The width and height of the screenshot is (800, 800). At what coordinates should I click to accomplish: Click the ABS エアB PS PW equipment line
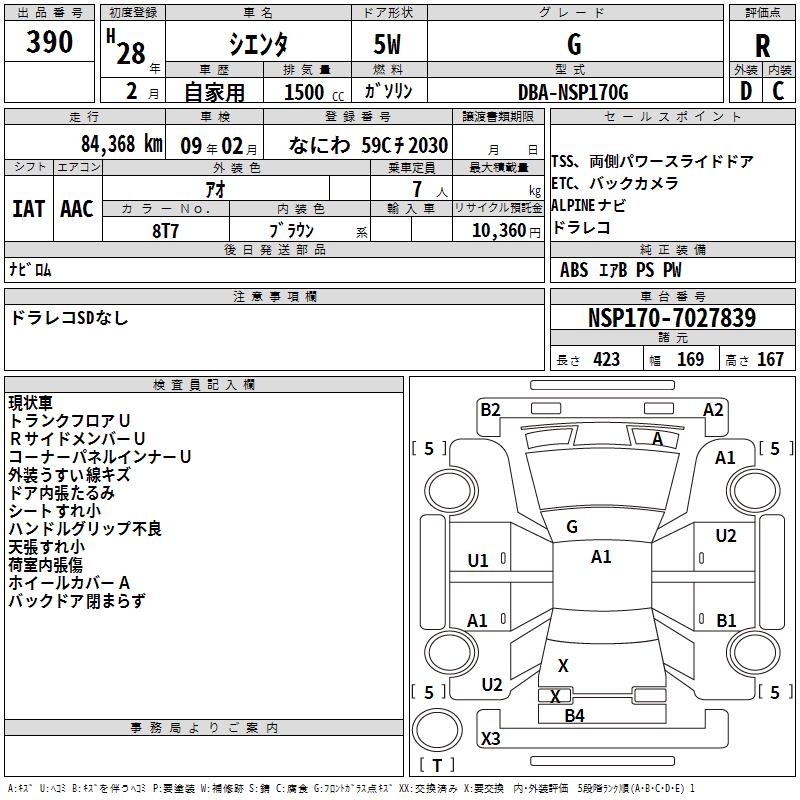(x=620, y=270)
